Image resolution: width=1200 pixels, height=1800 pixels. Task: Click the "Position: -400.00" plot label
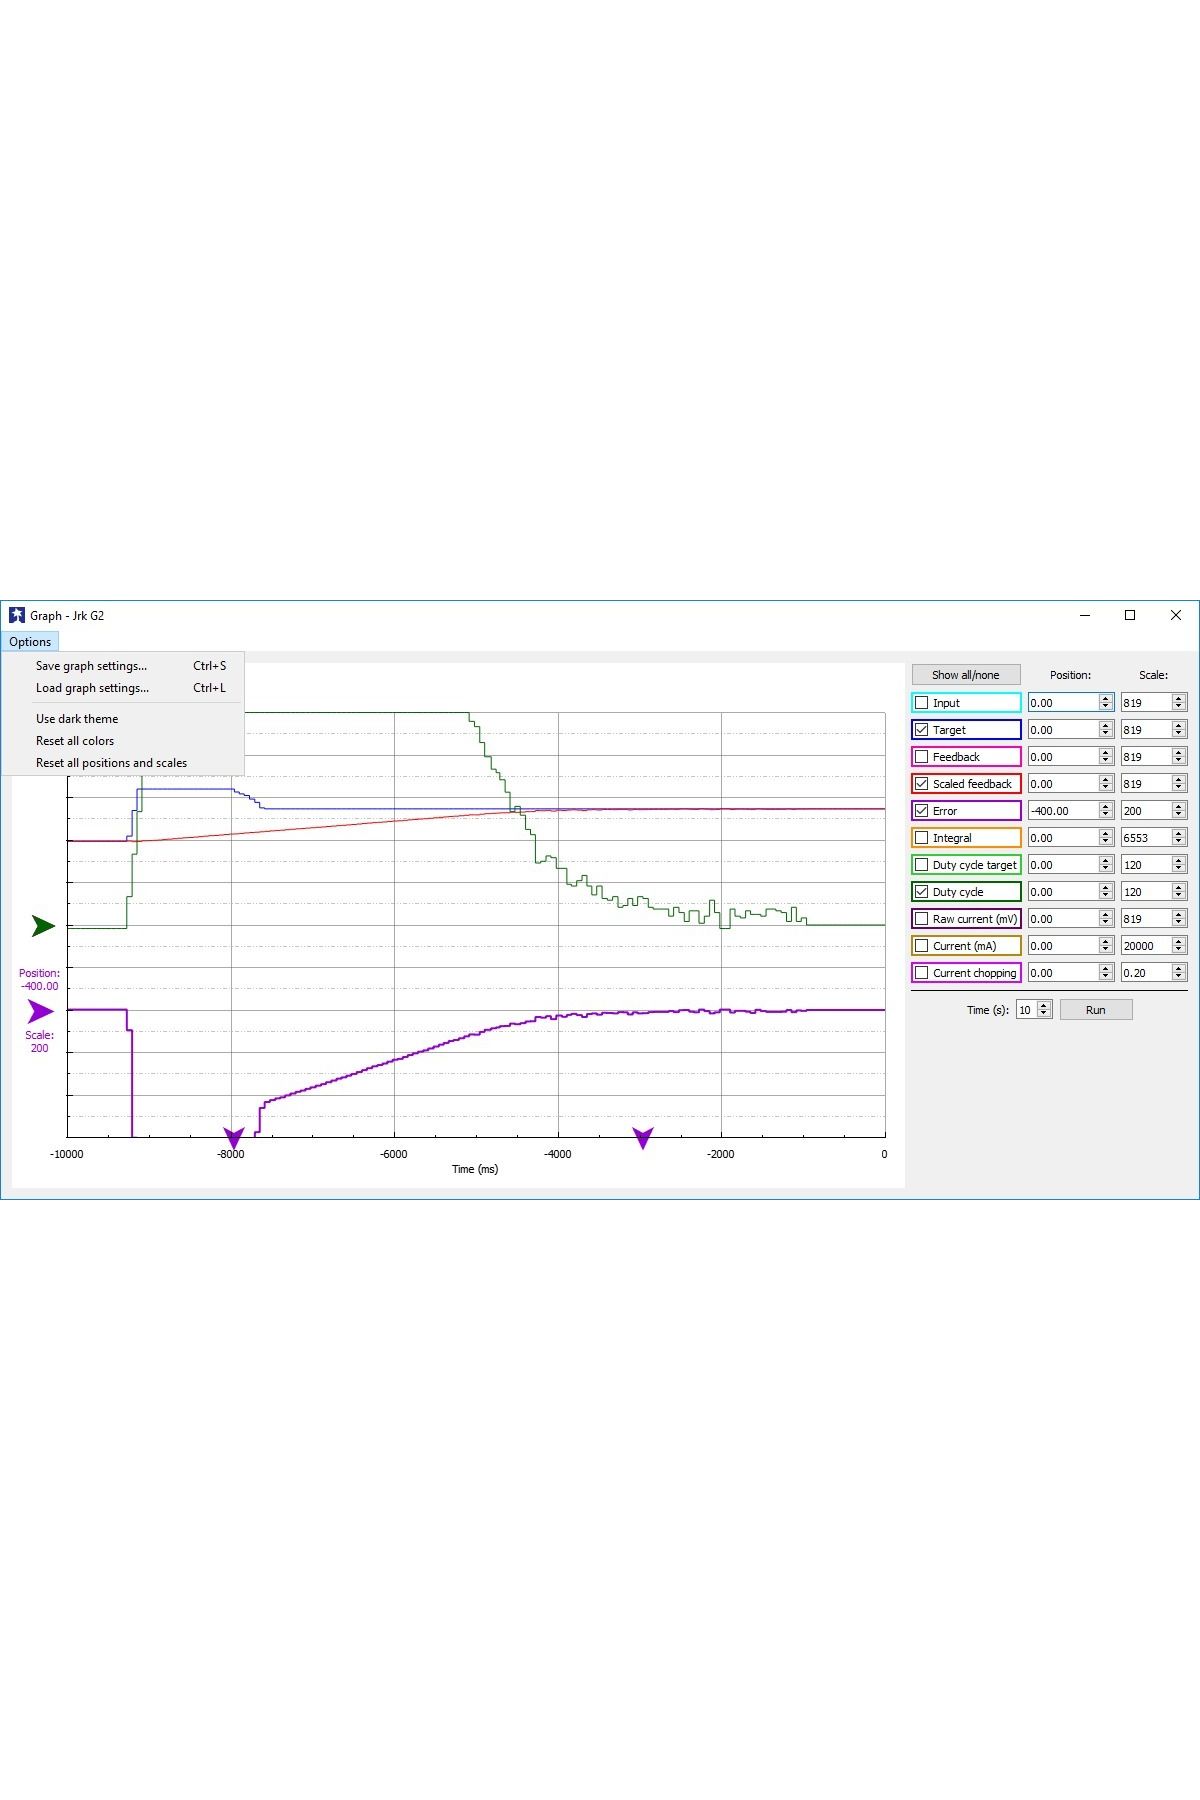coord(40,980)
